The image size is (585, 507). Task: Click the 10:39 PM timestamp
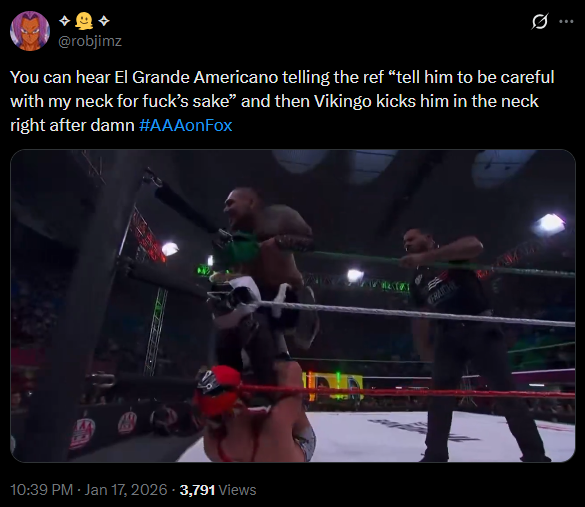pyautogui.click(x=41, y=490)
